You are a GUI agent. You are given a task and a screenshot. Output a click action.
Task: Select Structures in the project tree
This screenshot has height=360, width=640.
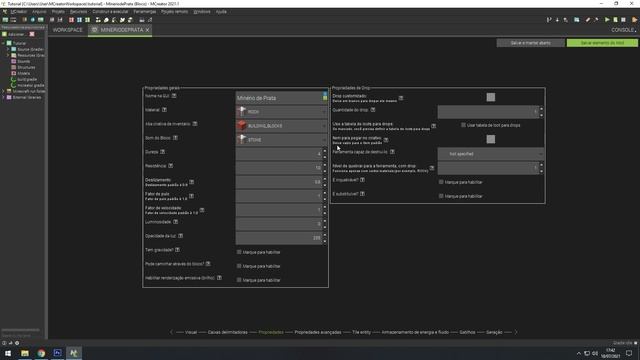tap(26, 67)
